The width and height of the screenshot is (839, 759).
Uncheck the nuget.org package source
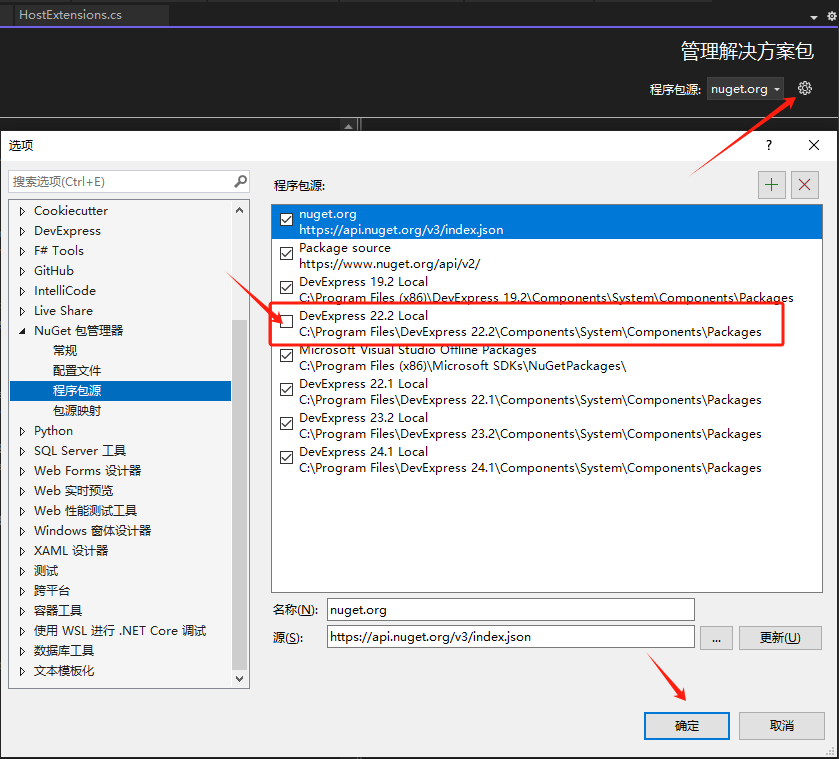click(286, 219)
